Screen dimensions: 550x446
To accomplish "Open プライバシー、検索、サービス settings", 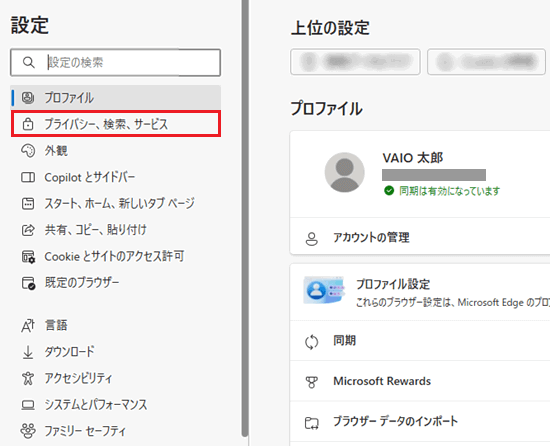I will pyautogui.click(x=116, y=123).
